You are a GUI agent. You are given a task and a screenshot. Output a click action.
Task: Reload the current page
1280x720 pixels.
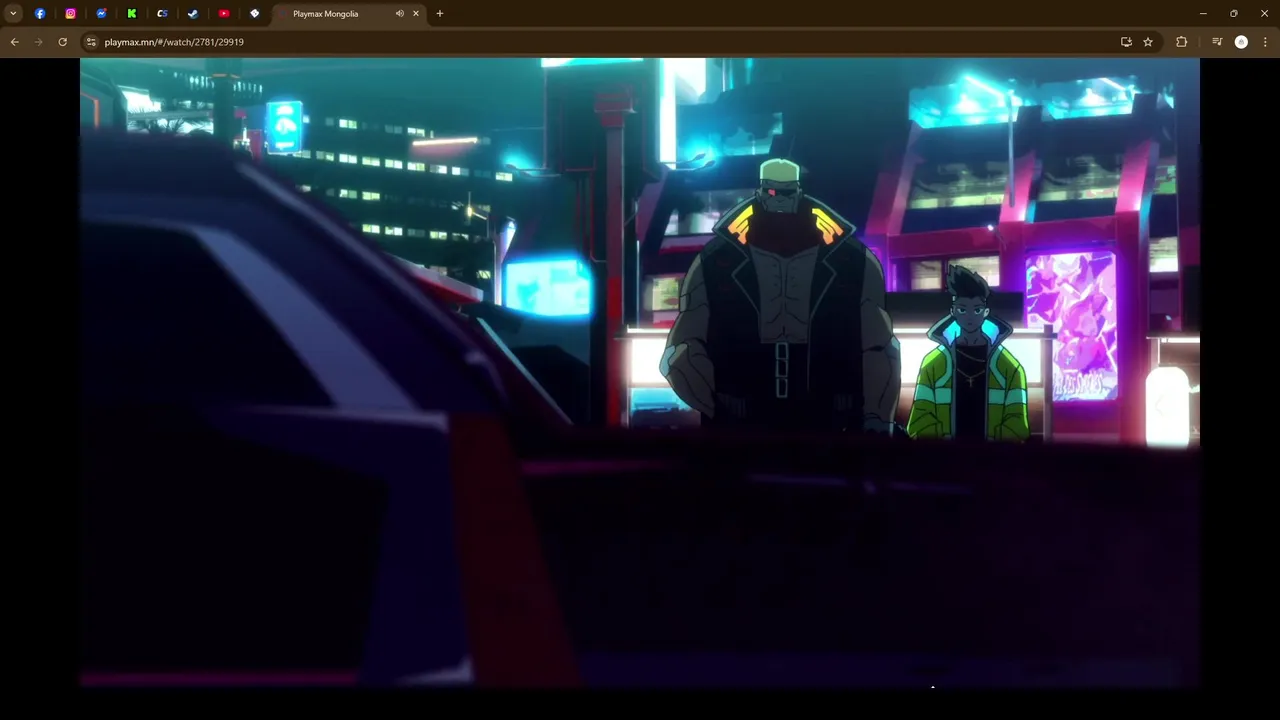pyautogui.click(x=63, y=42)
